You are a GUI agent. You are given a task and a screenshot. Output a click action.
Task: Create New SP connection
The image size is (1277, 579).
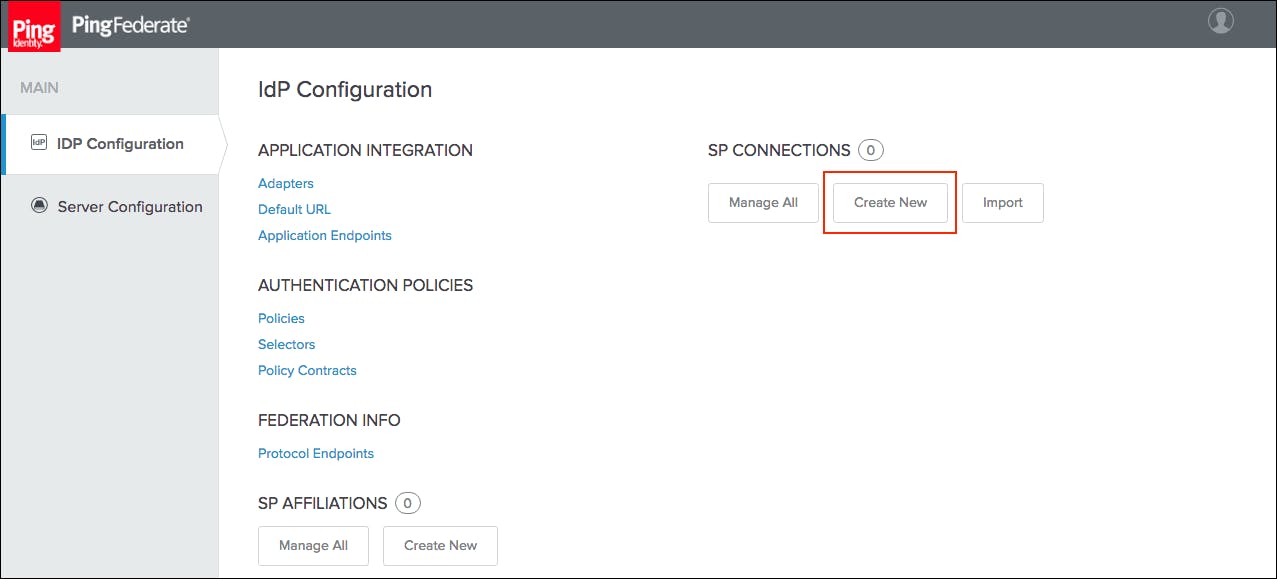pos(890,203)
